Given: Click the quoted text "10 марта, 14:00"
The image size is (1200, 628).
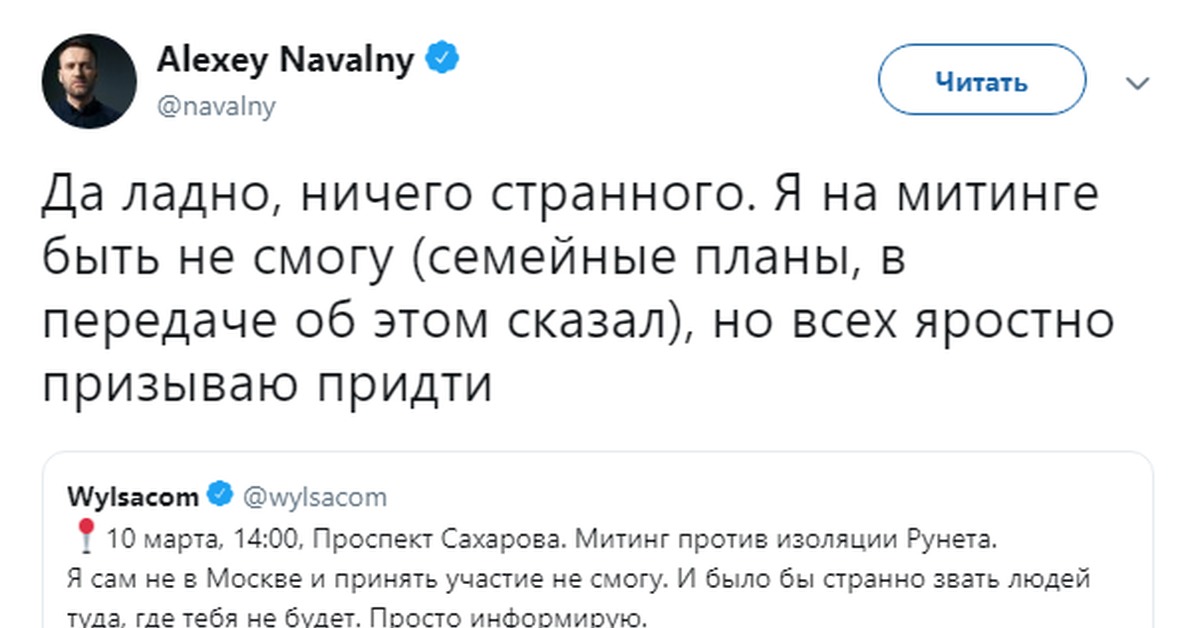Looking at the screenshot, I should point(202,541).
